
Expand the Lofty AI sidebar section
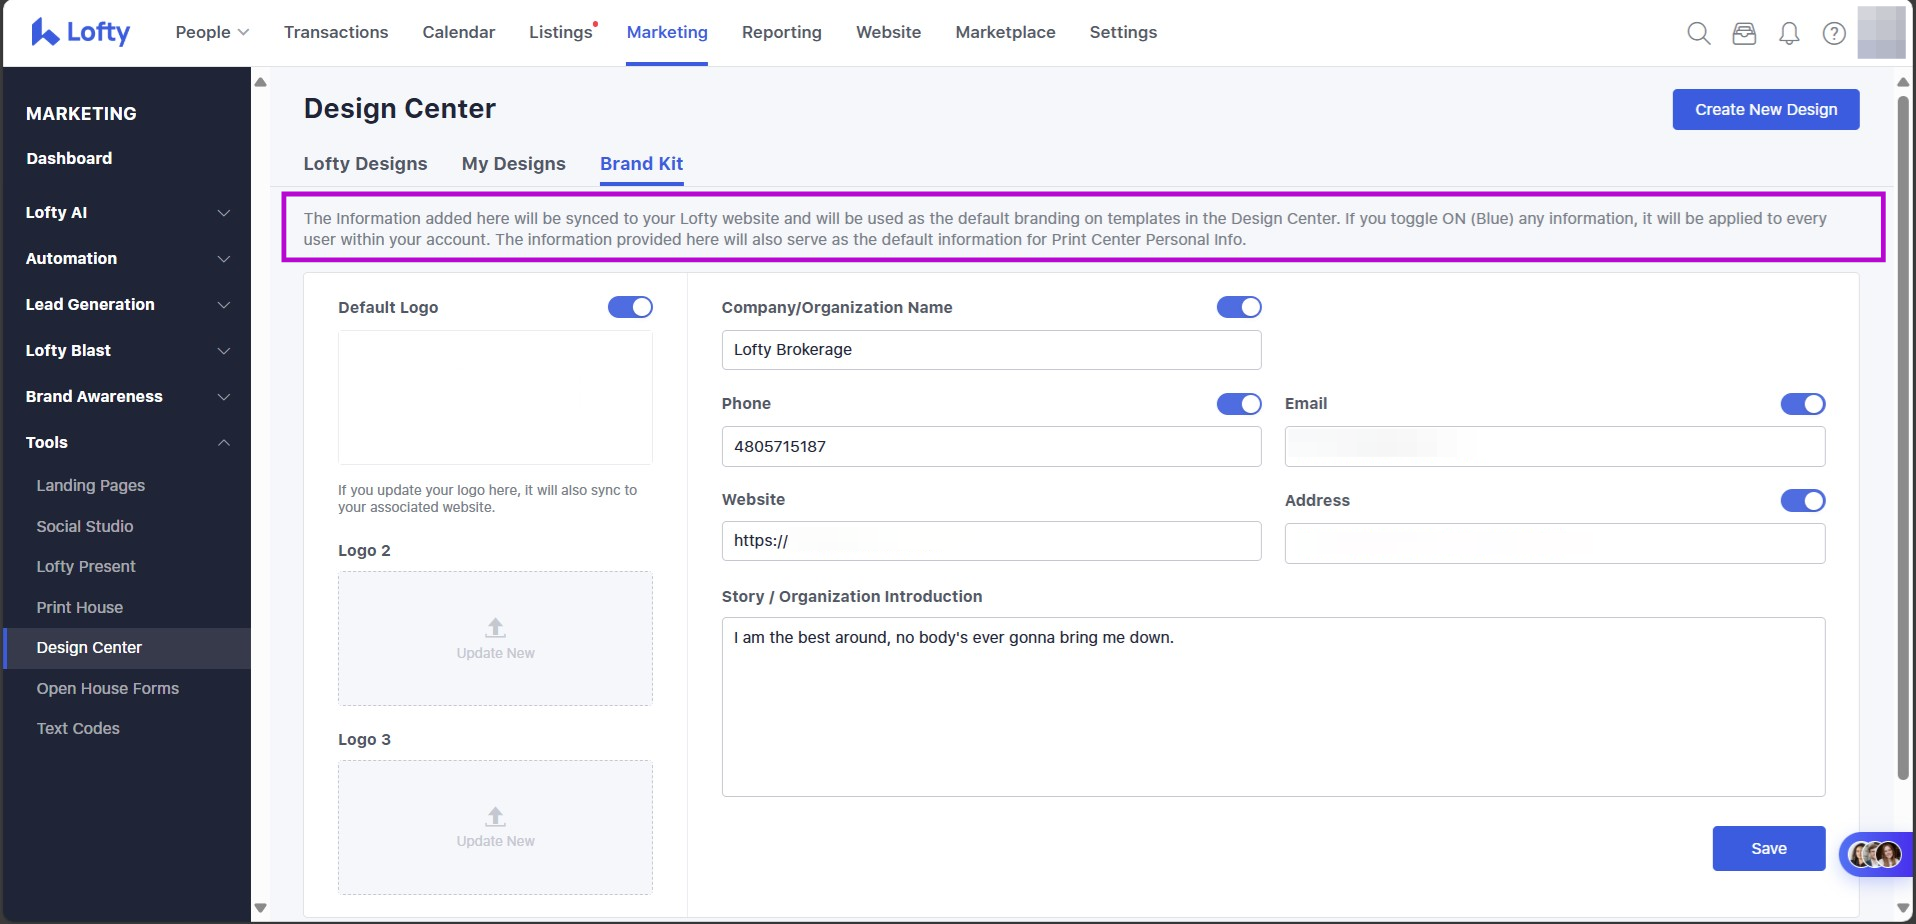point(127,212)
